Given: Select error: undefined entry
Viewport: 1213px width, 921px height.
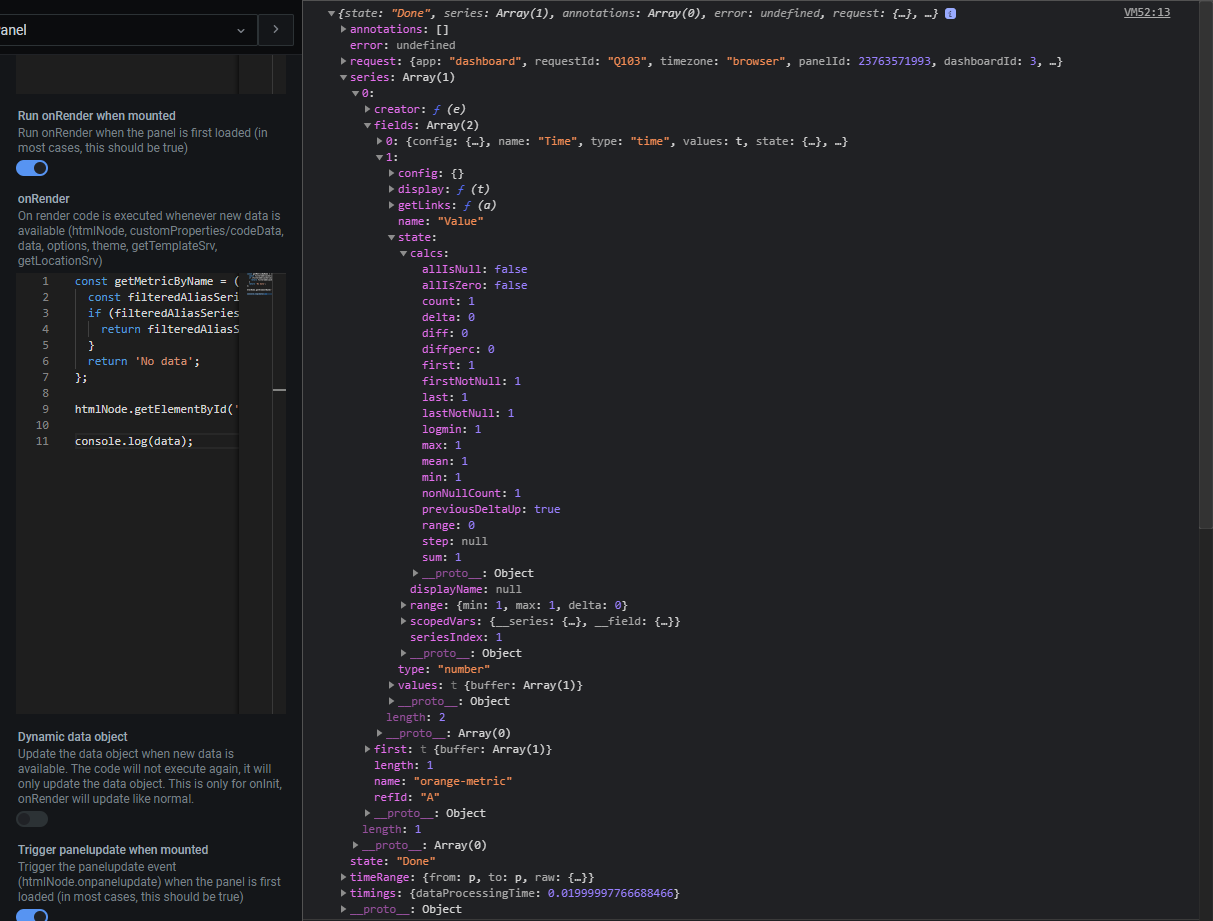Looking at the screenshot, I should tap(402, 45).
